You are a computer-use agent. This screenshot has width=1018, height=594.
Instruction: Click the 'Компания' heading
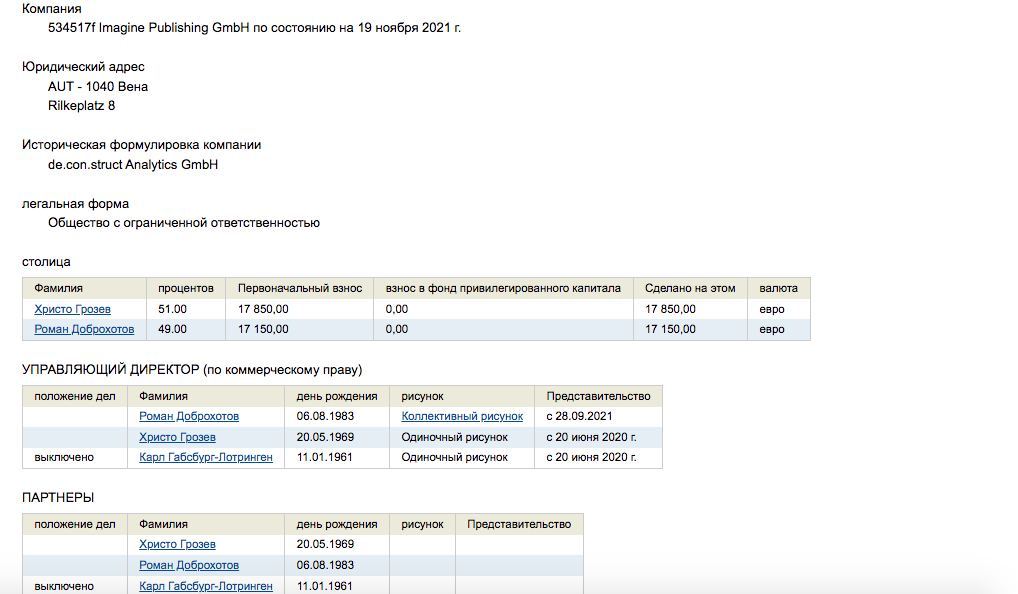52,8
